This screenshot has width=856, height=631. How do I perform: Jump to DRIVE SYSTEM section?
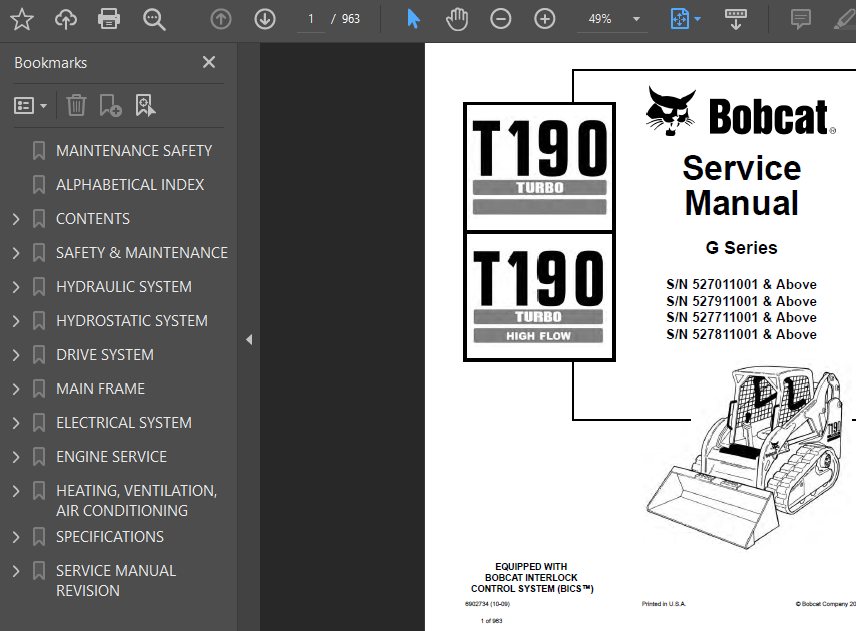click(105, 355)
